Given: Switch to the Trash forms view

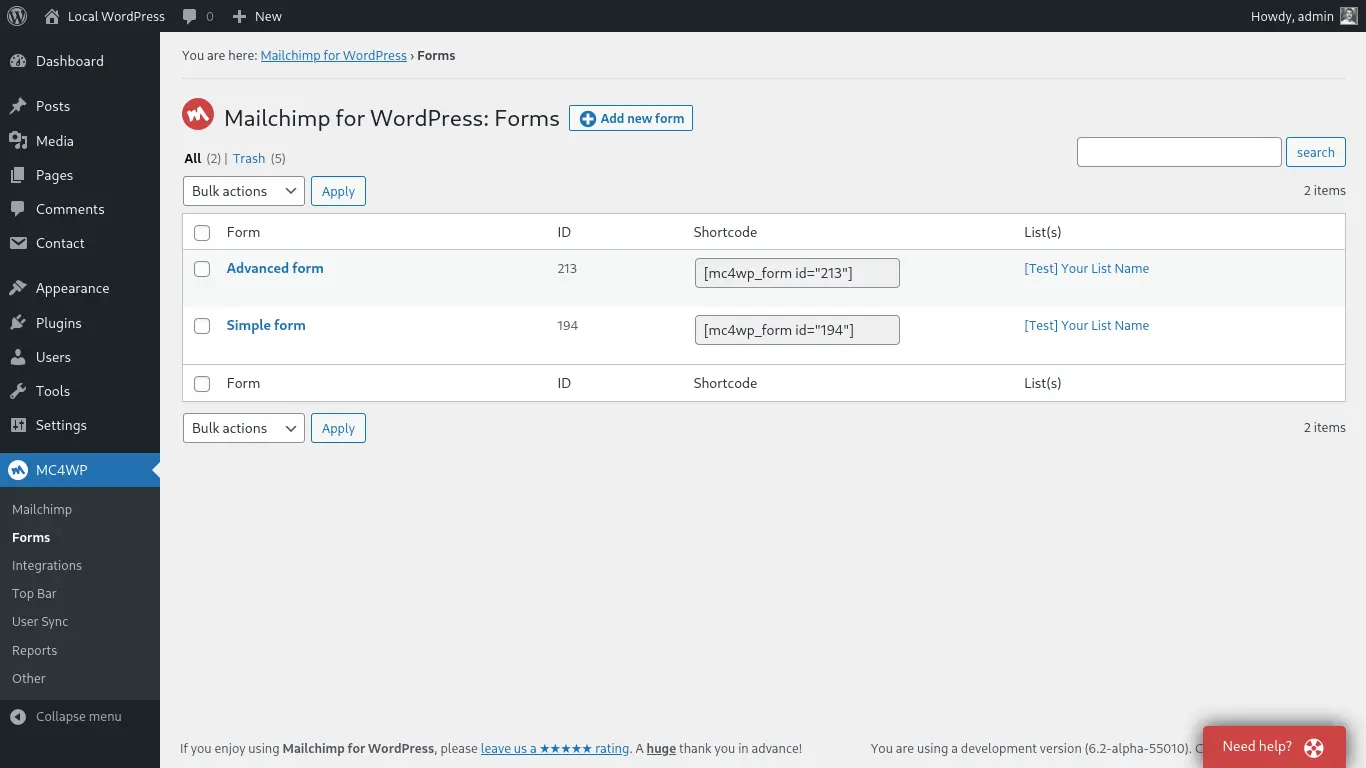Looking at the screenshot, I should (x=249, y=158).
